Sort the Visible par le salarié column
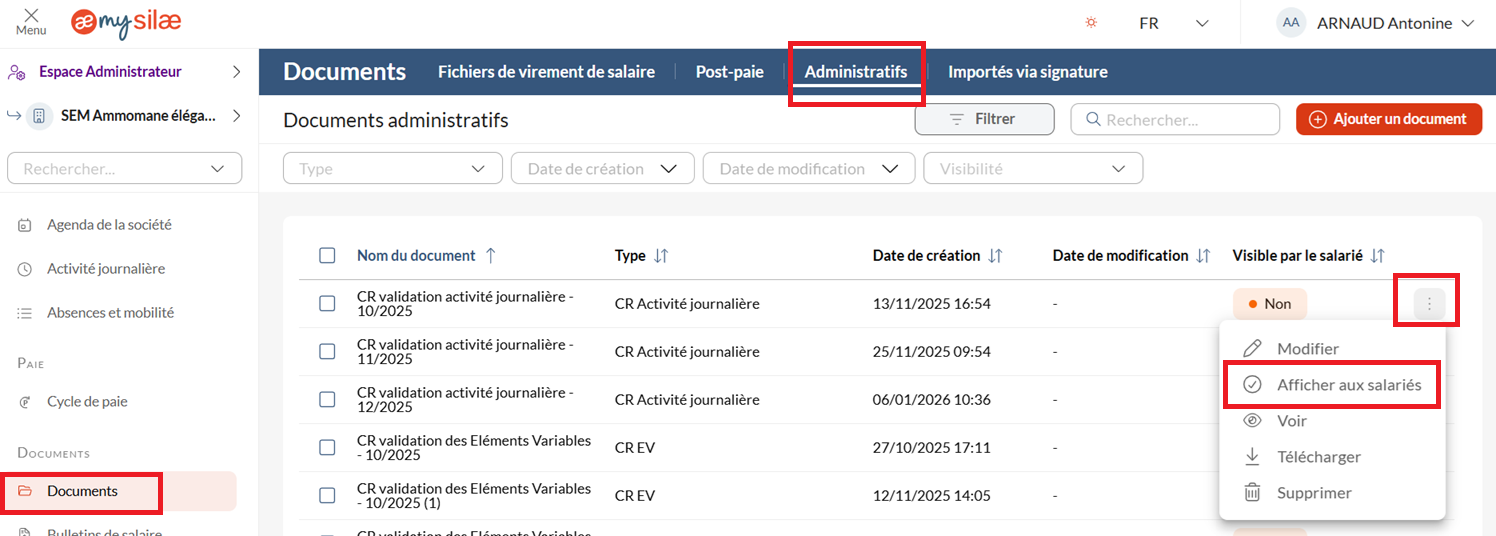Viewport: 1496px width, 536px height. tap(1378, 256)
